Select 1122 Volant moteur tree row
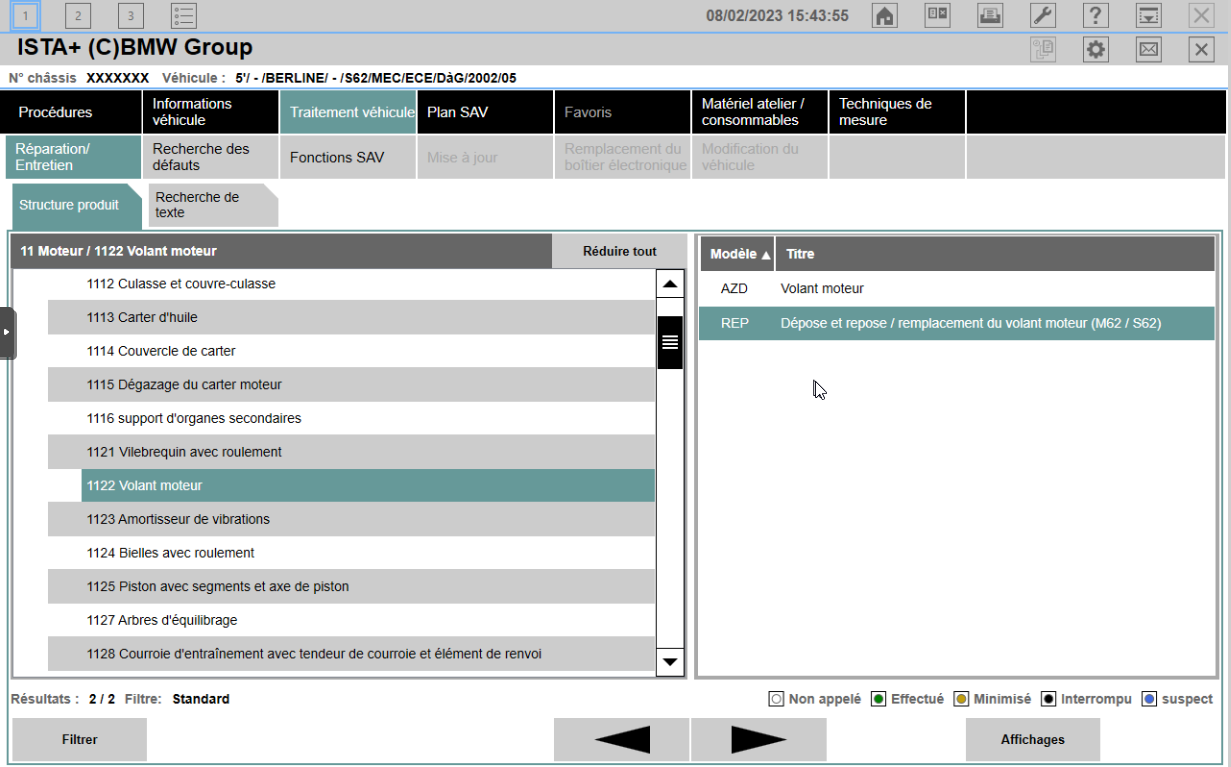This screenshot has width=1231, height=767. point(368,486)
